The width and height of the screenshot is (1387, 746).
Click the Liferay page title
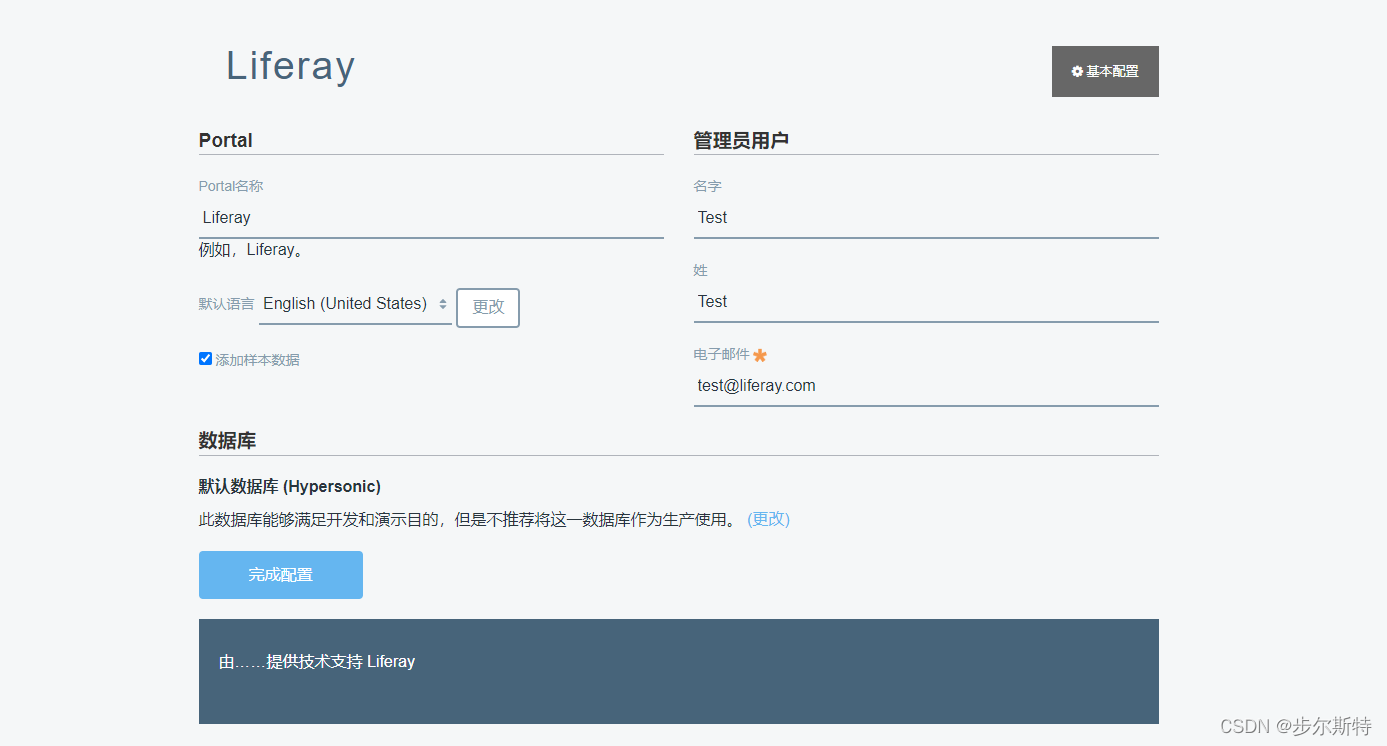tap(290, 66)
